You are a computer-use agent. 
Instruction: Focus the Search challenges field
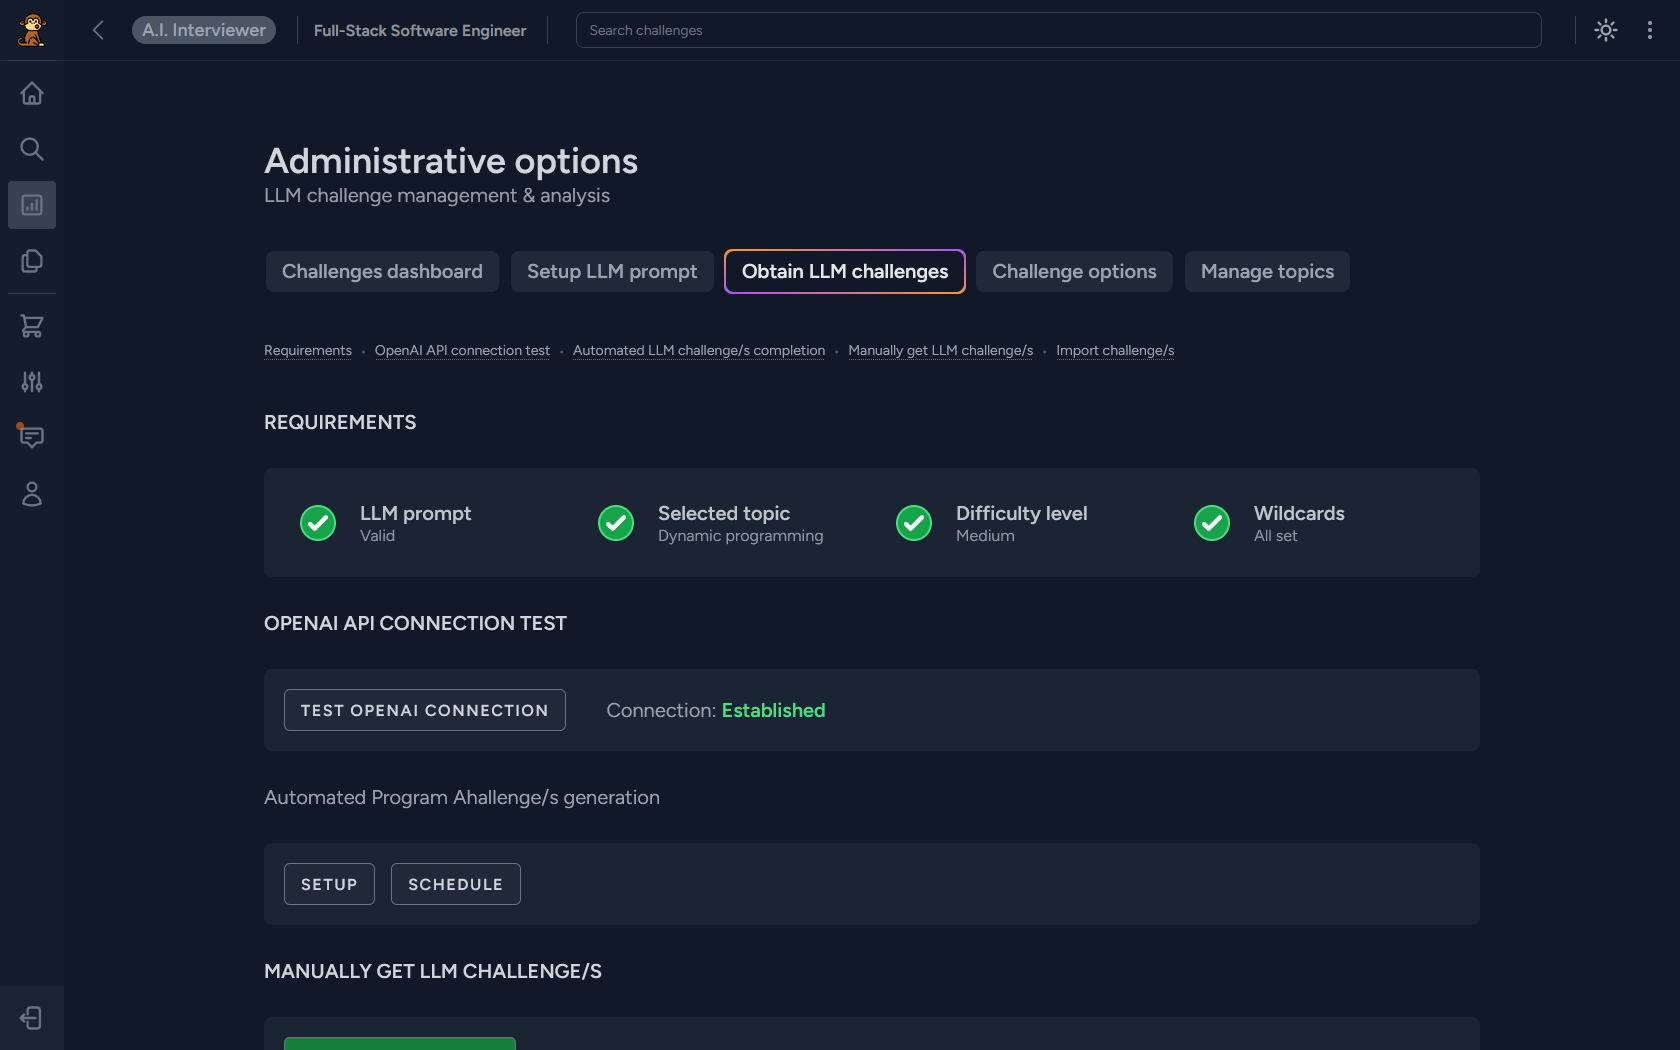[1058, 30]
